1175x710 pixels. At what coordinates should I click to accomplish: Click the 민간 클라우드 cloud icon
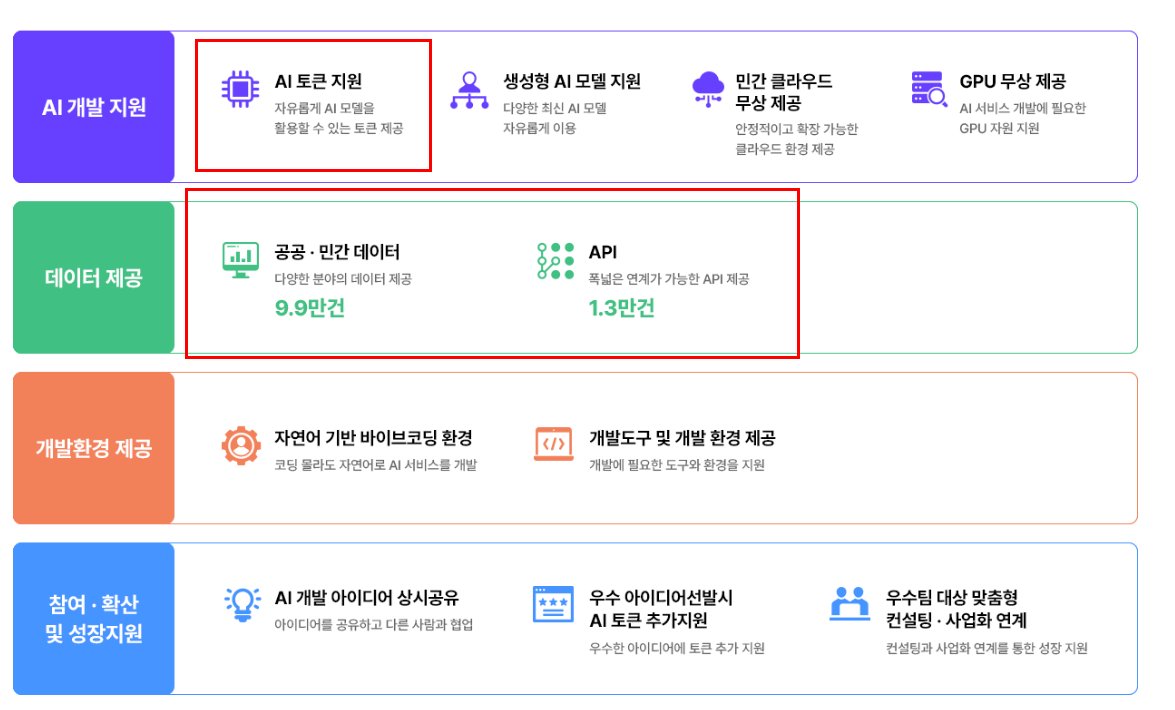pos(708,89)
